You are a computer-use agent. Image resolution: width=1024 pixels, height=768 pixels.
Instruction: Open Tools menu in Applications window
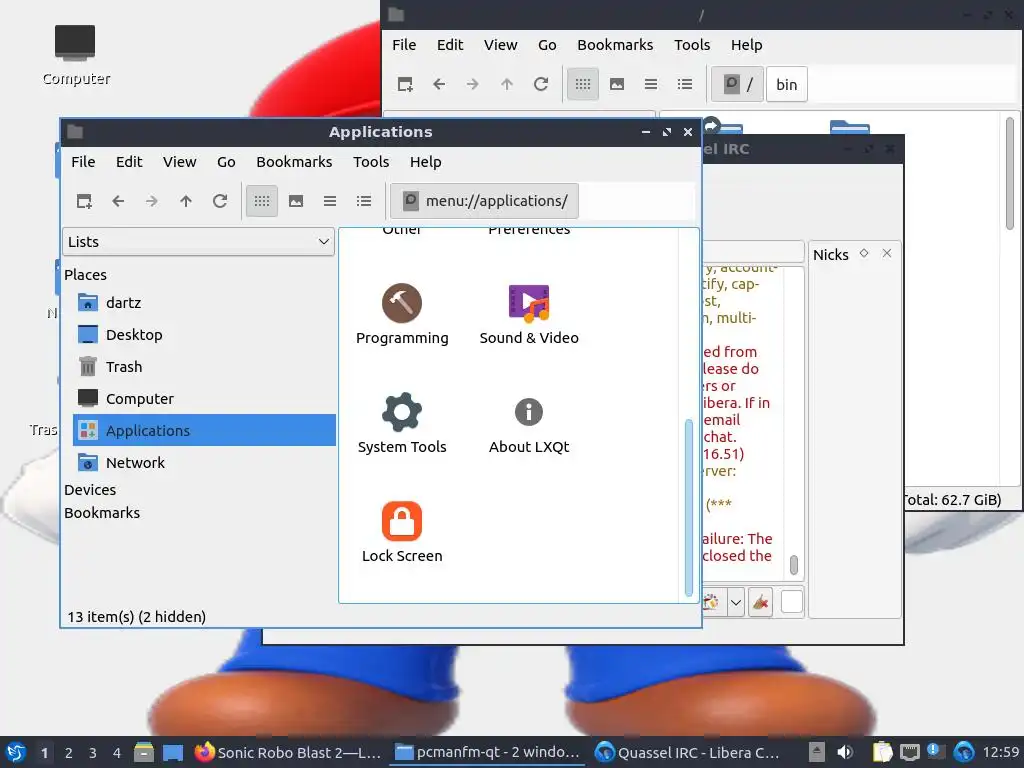click(371, 162)
